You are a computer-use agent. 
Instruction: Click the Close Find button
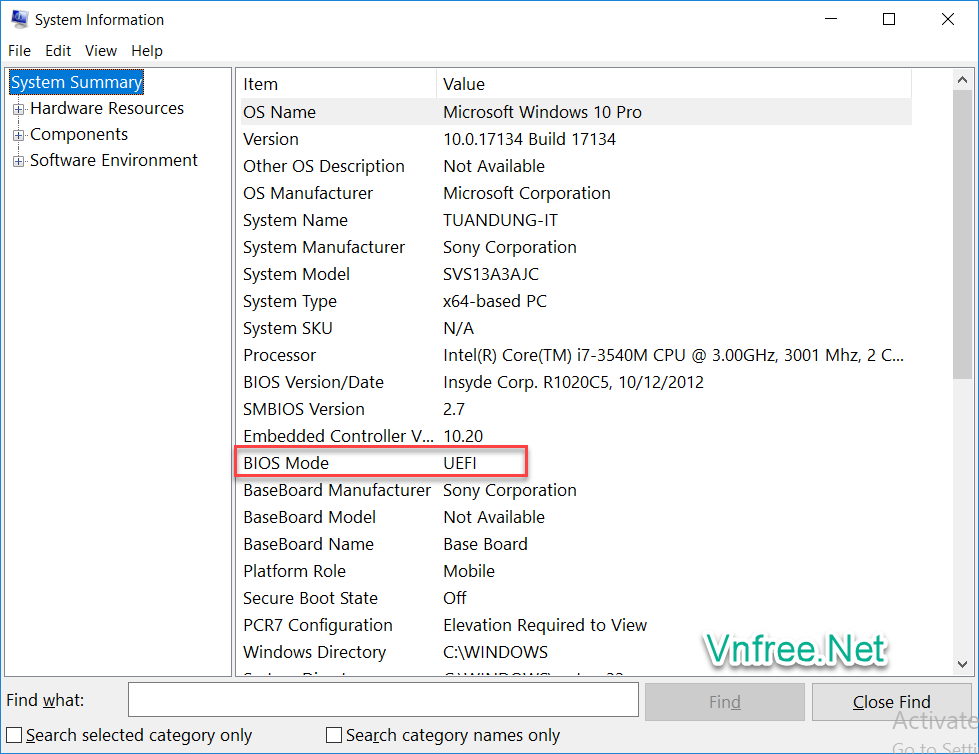click(891, 702)
